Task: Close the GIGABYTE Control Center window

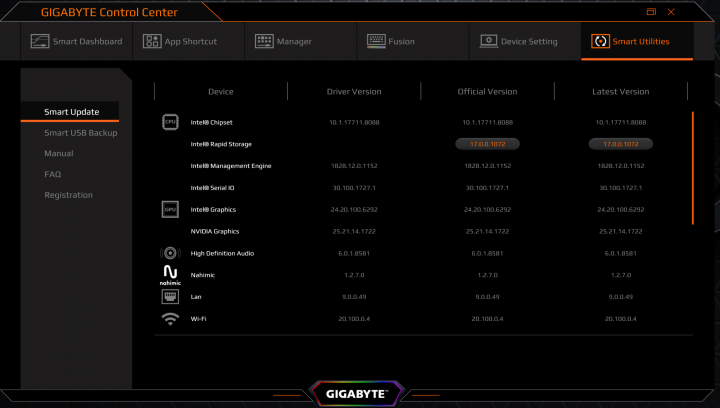Action: click(671, 12)
